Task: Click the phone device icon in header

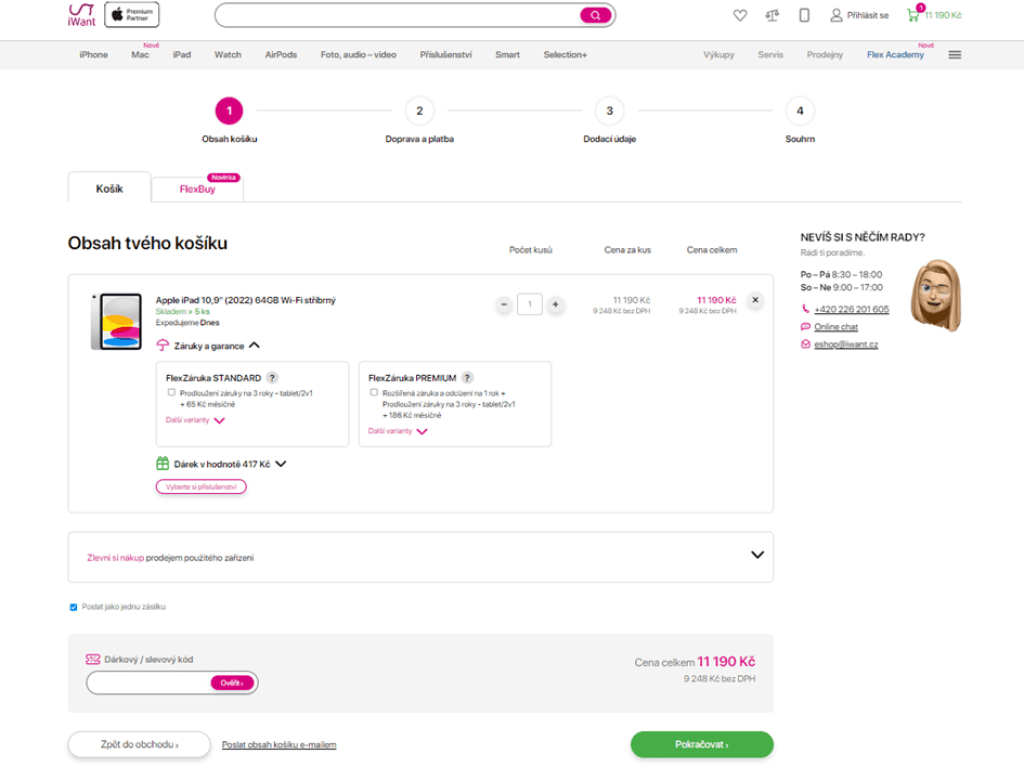Action: pos(805,15)
